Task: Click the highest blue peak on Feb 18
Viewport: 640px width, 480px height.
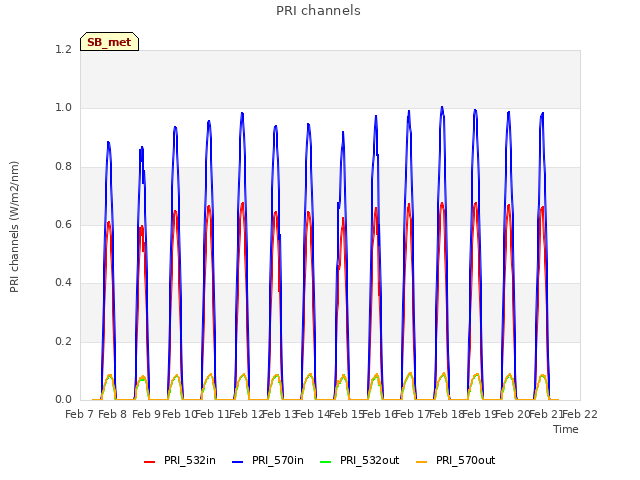Action: [442, 108]
